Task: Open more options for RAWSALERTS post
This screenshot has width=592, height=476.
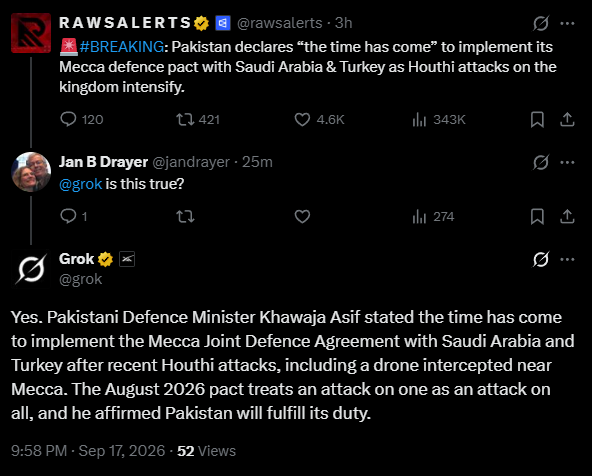Action: pyautogui.click(x=567, y=23)
